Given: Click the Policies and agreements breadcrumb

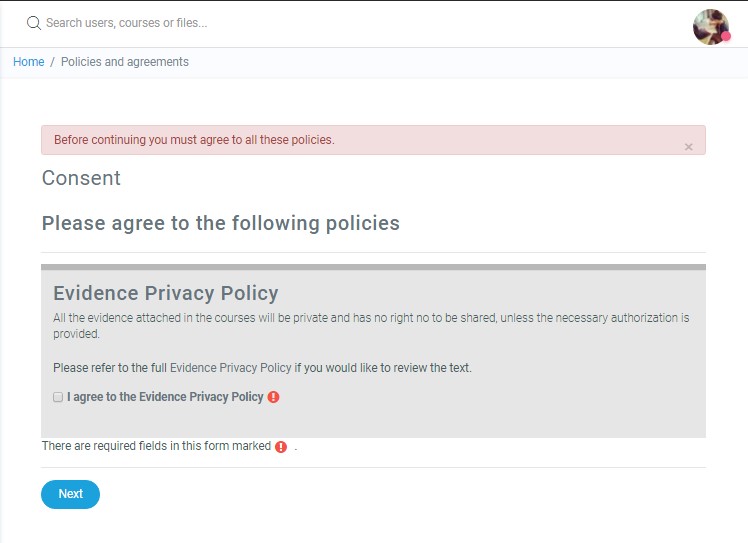Looking at the screenshot, I should (x=125, y=62).
